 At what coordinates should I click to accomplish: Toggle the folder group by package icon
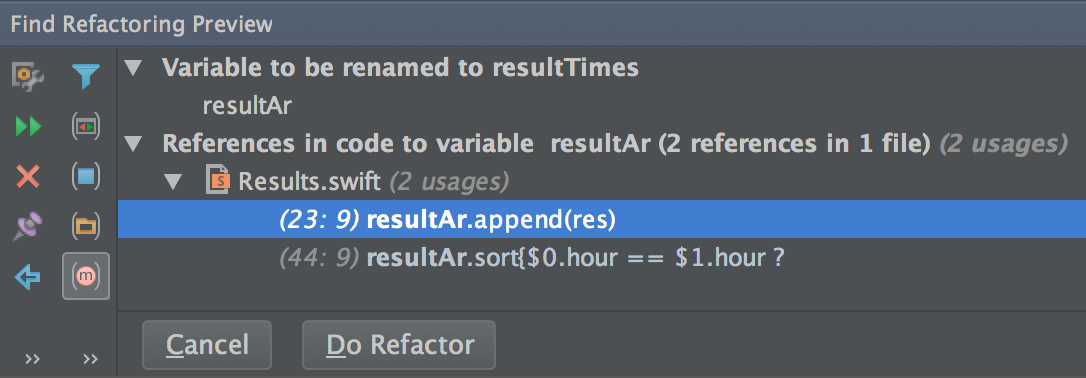[x=86, y=226]
